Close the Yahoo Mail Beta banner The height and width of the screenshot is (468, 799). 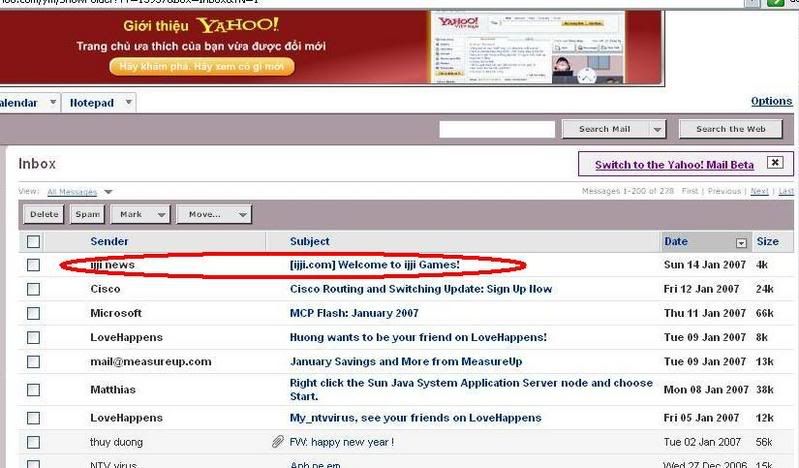point(775,163)
